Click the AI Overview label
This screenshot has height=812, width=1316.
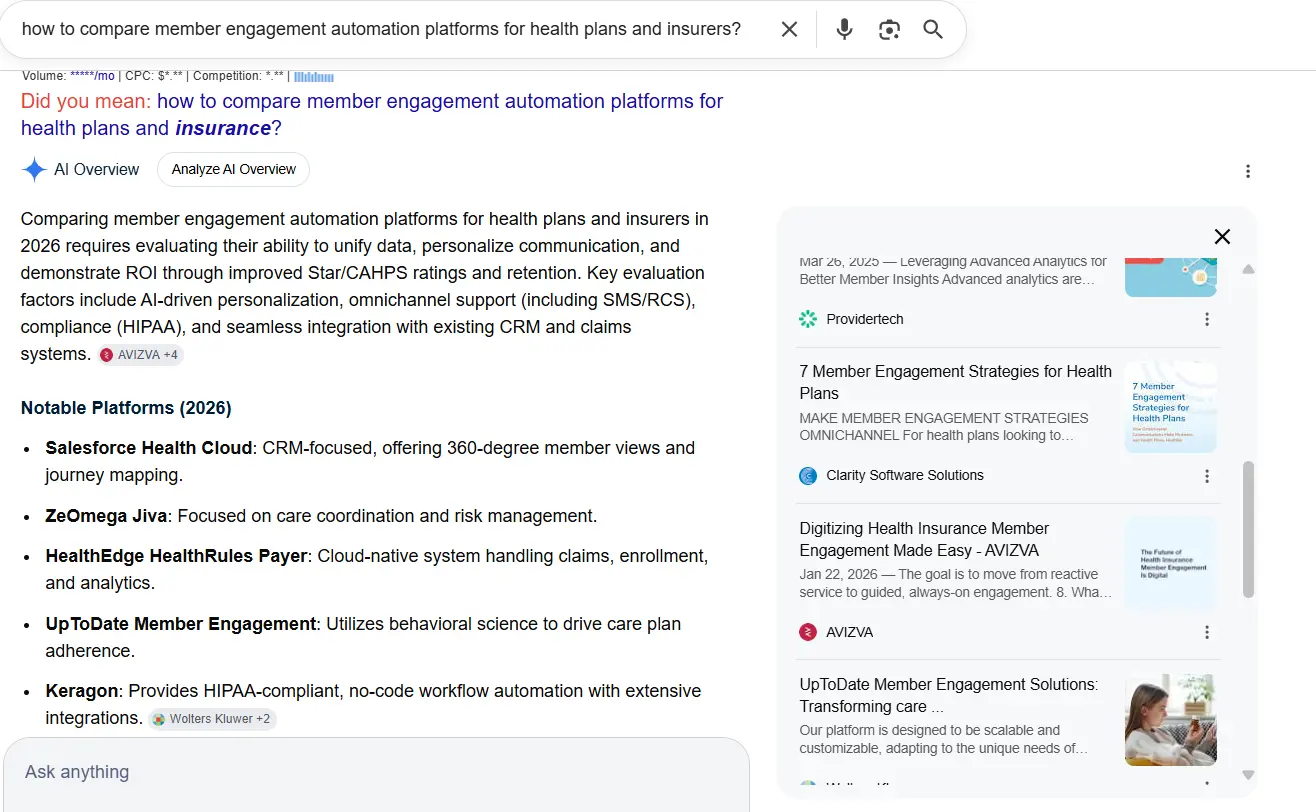tap(97, 170)
